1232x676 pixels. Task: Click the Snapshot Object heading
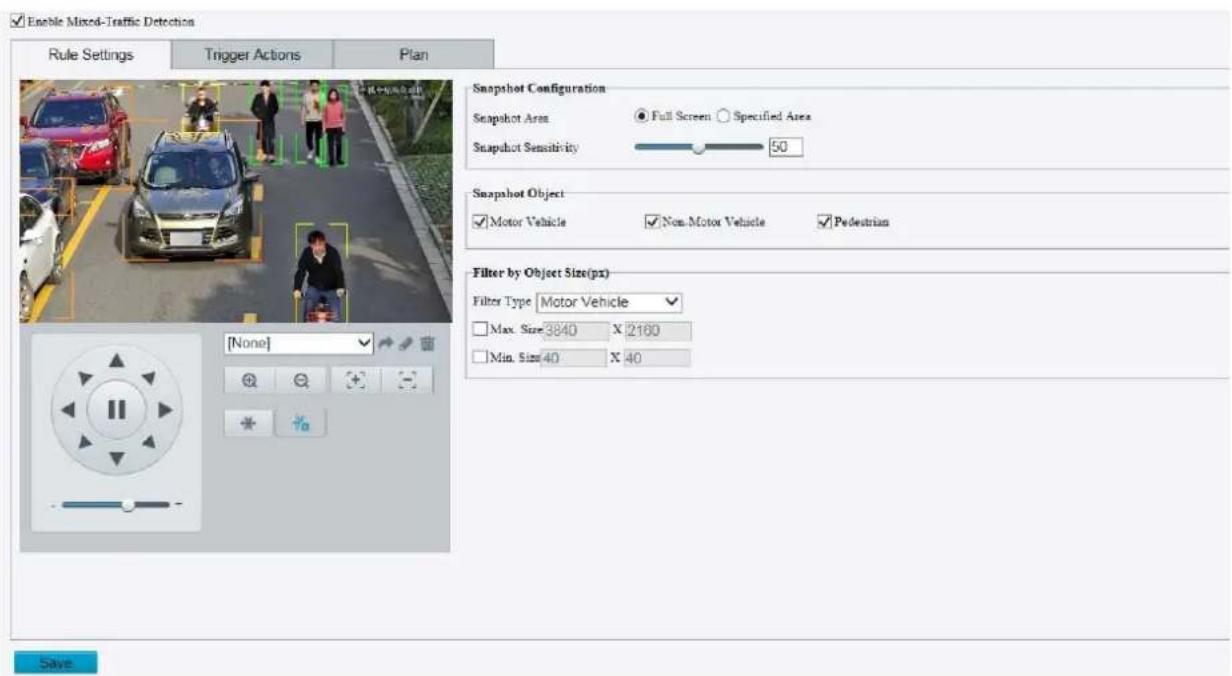pyautogui.click(x=518, y=193)
